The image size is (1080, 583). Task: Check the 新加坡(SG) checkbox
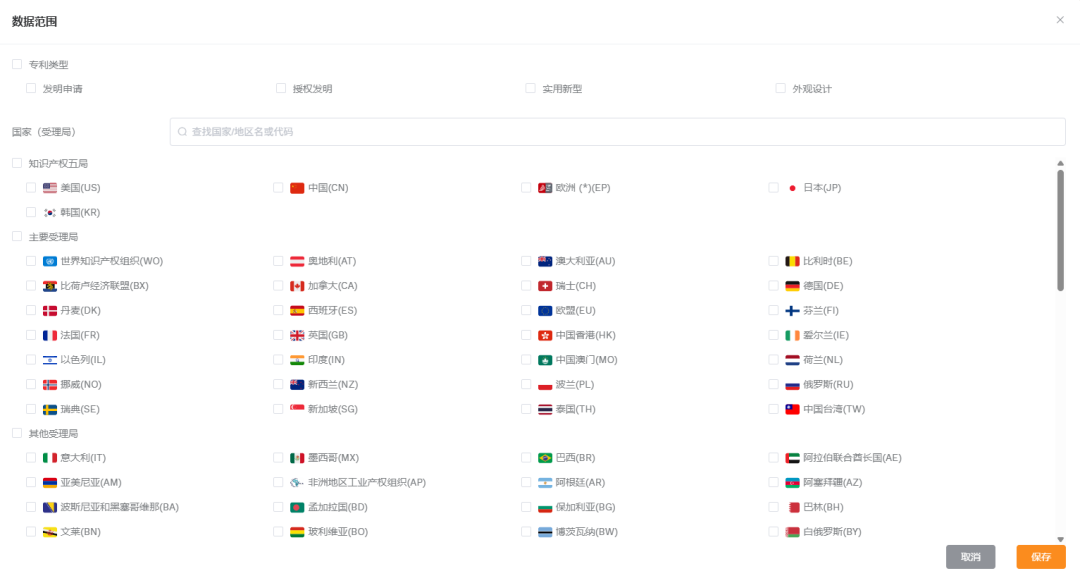point(278,409)
